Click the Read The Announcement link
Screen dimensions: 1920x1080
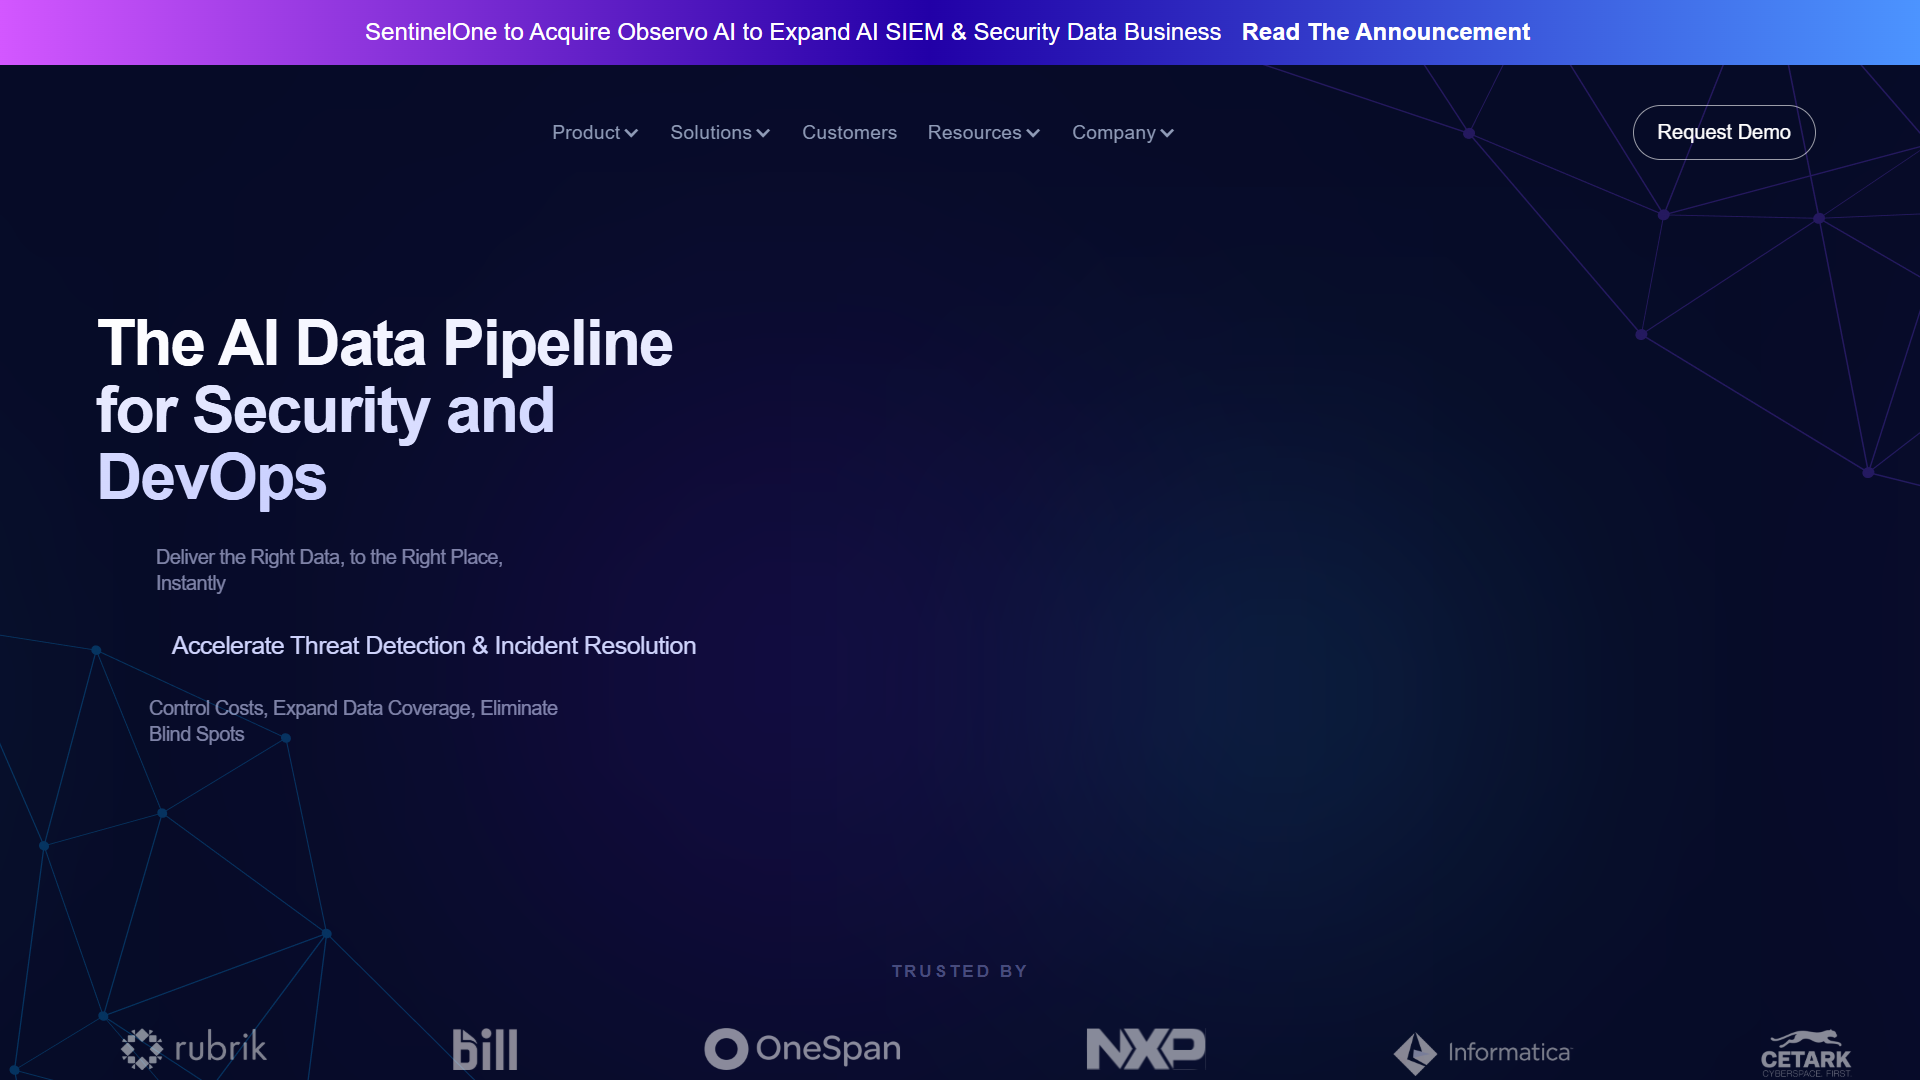coord(1385,32)
